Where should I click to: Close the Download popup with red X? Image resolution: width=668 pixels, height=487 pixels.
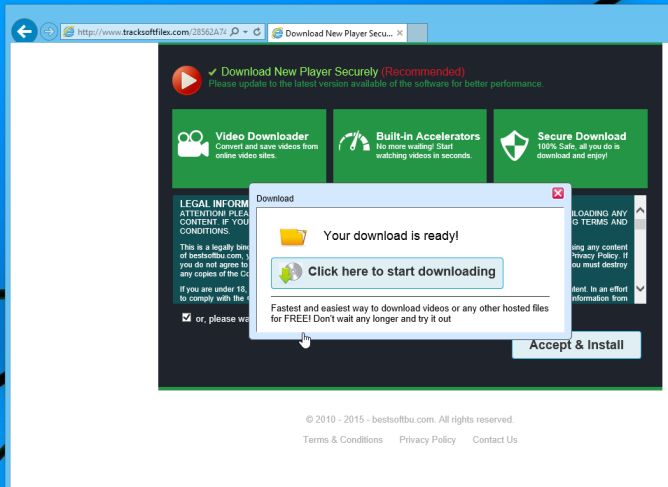pos(558,193)
